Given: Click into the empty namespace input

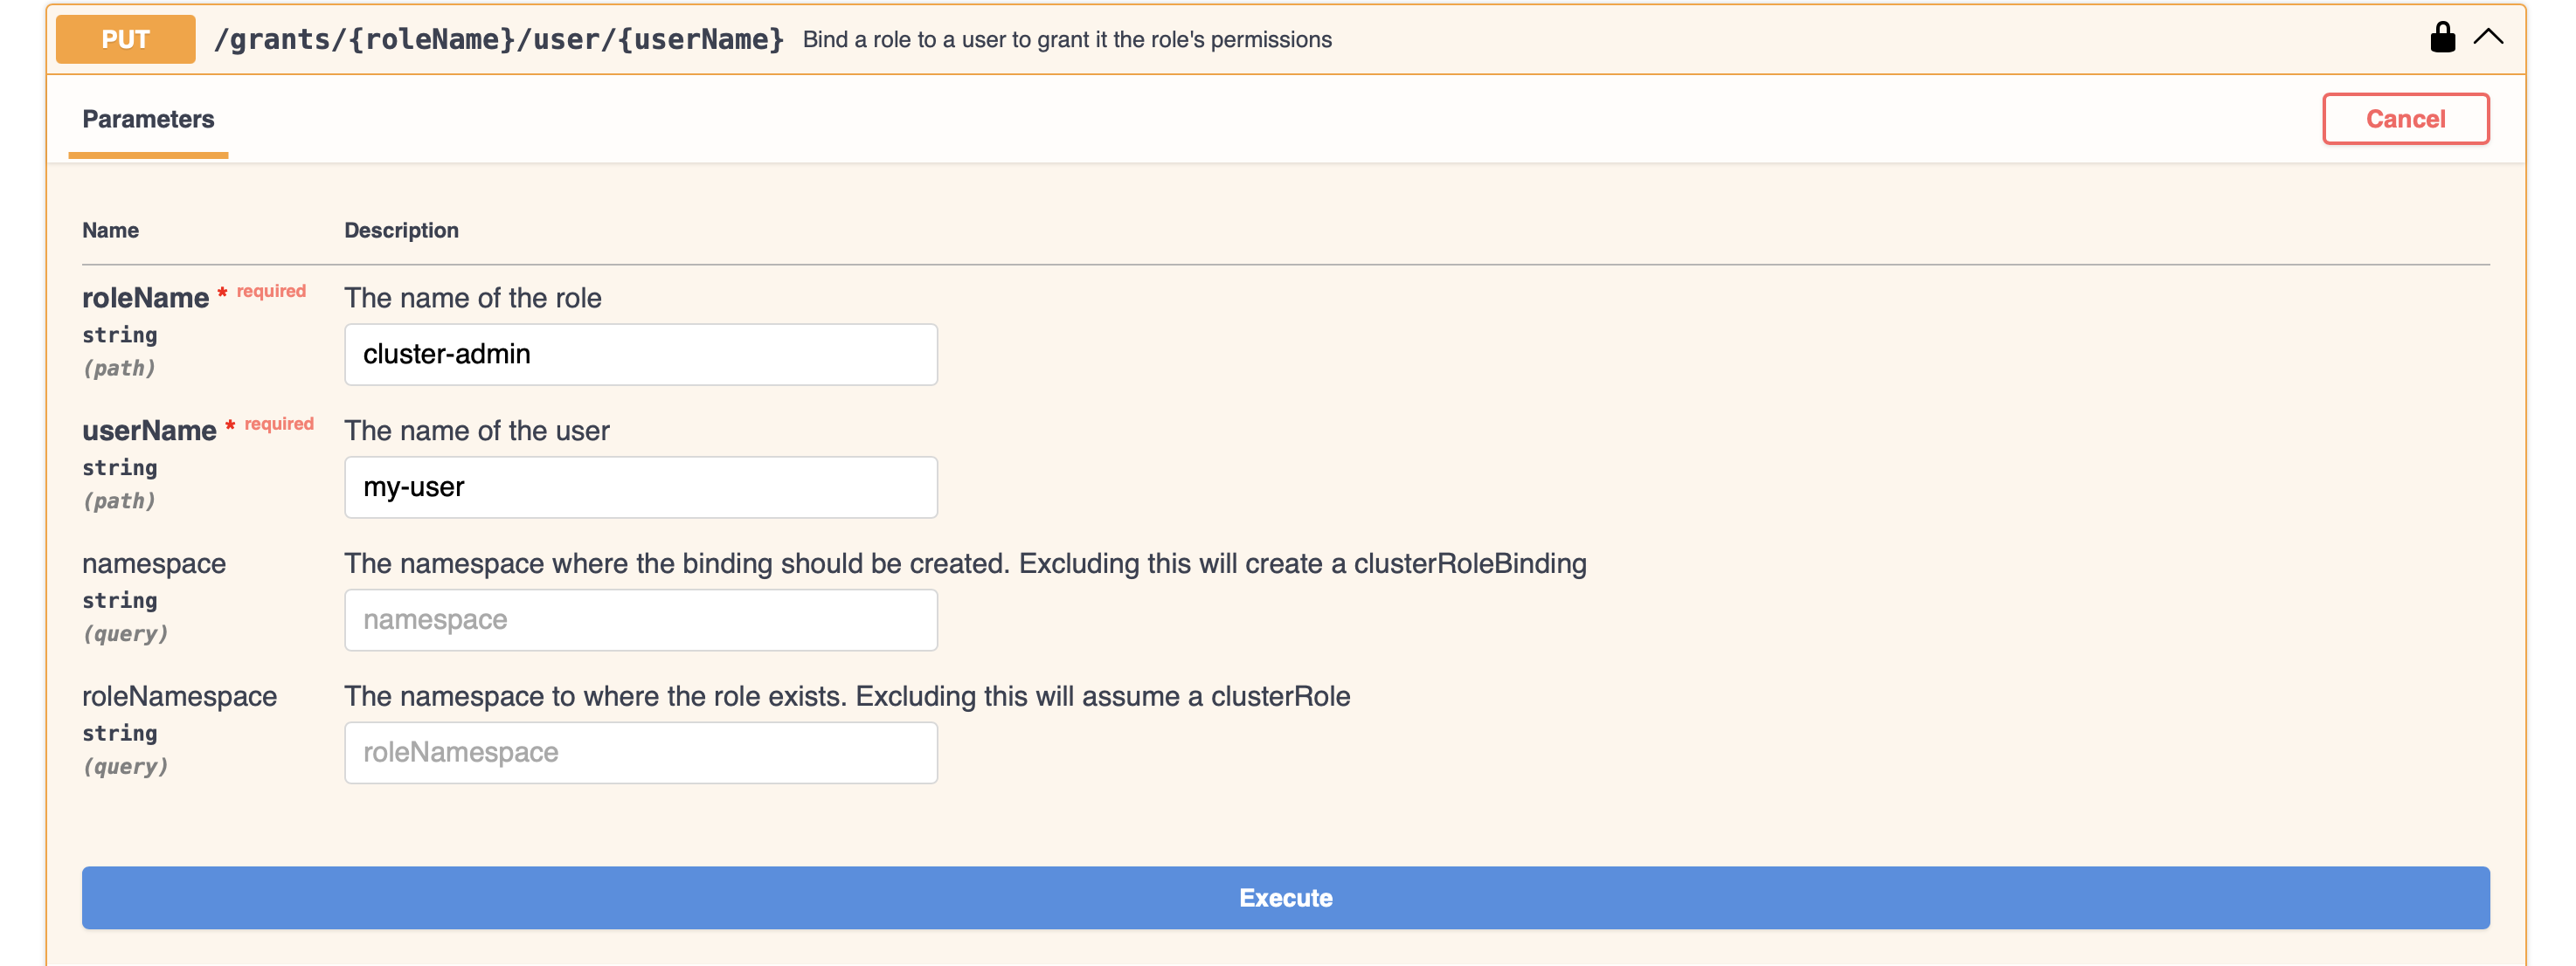Looking at the screenshot, I should click(x=640, y=620).
